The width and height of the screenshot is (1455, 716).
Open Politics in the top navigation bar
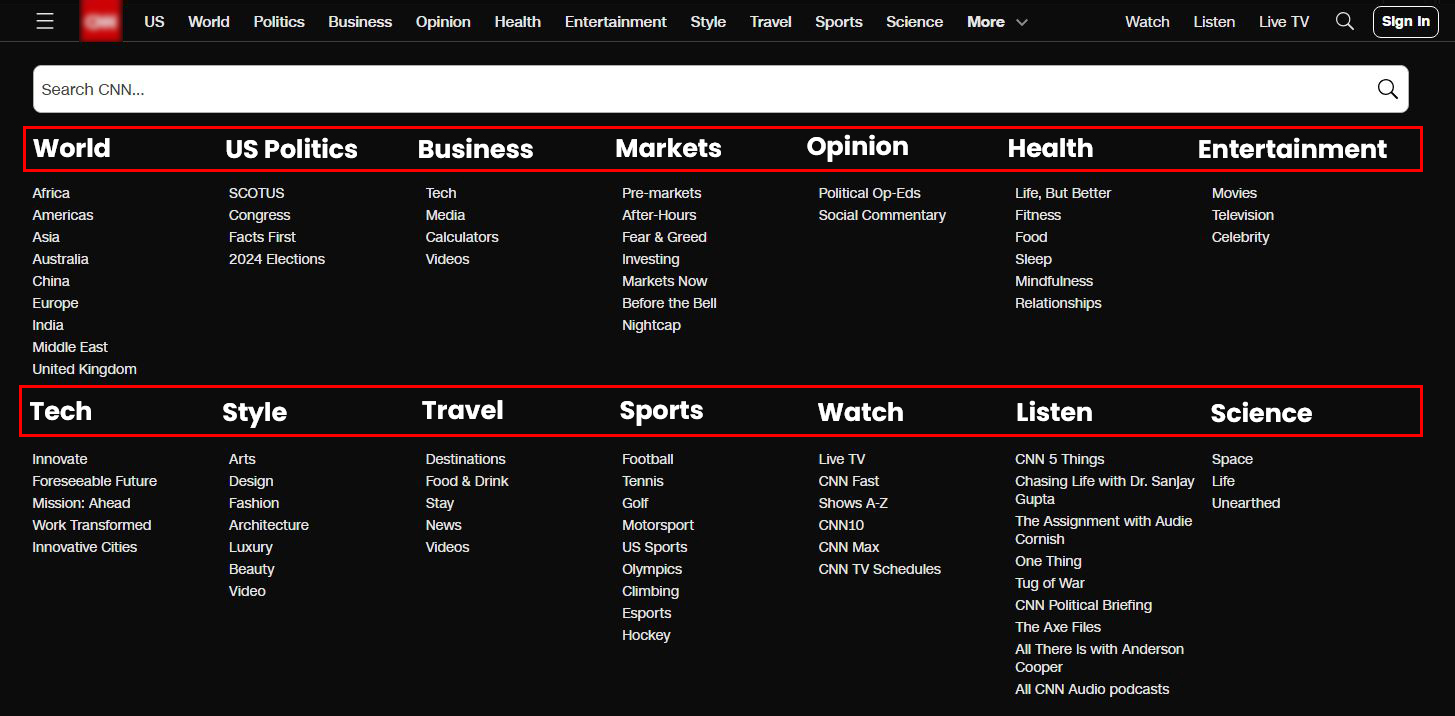coord(279,21)
